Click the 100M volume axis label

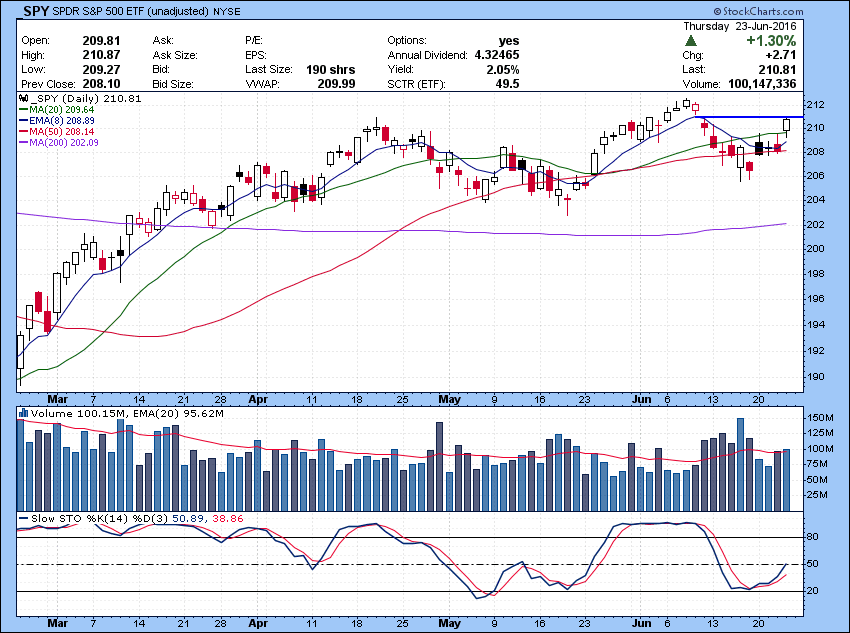(820, 449)
